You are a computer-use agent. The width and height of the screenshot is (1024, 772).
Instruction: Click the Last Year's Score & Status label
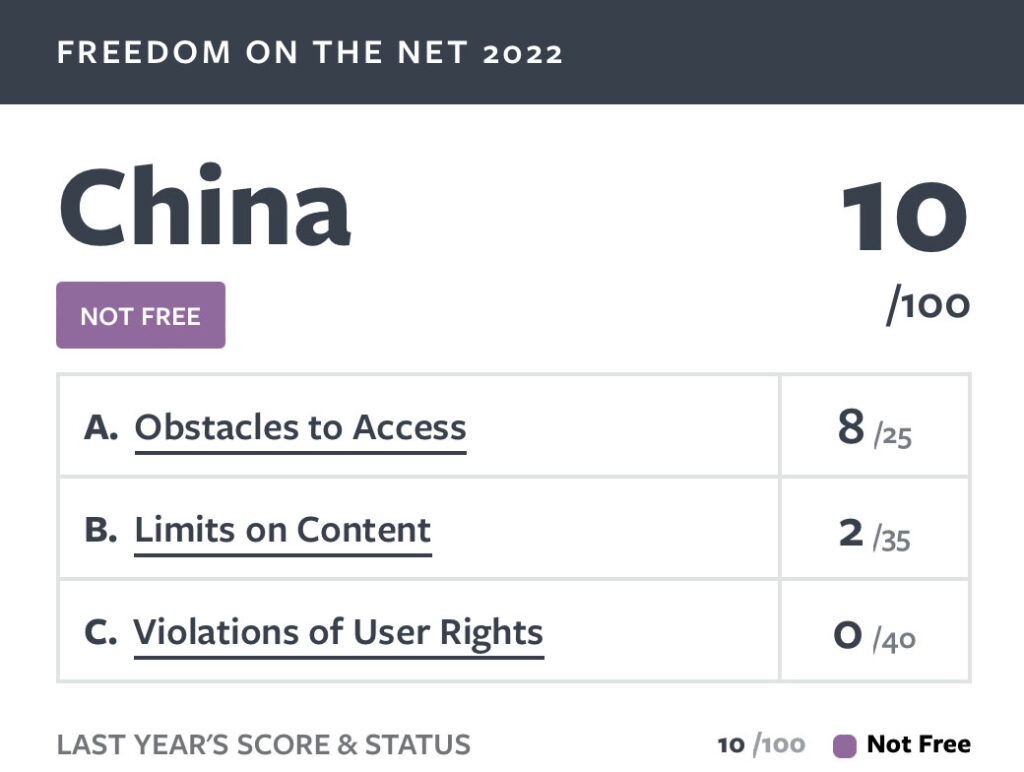coord(263,745)
